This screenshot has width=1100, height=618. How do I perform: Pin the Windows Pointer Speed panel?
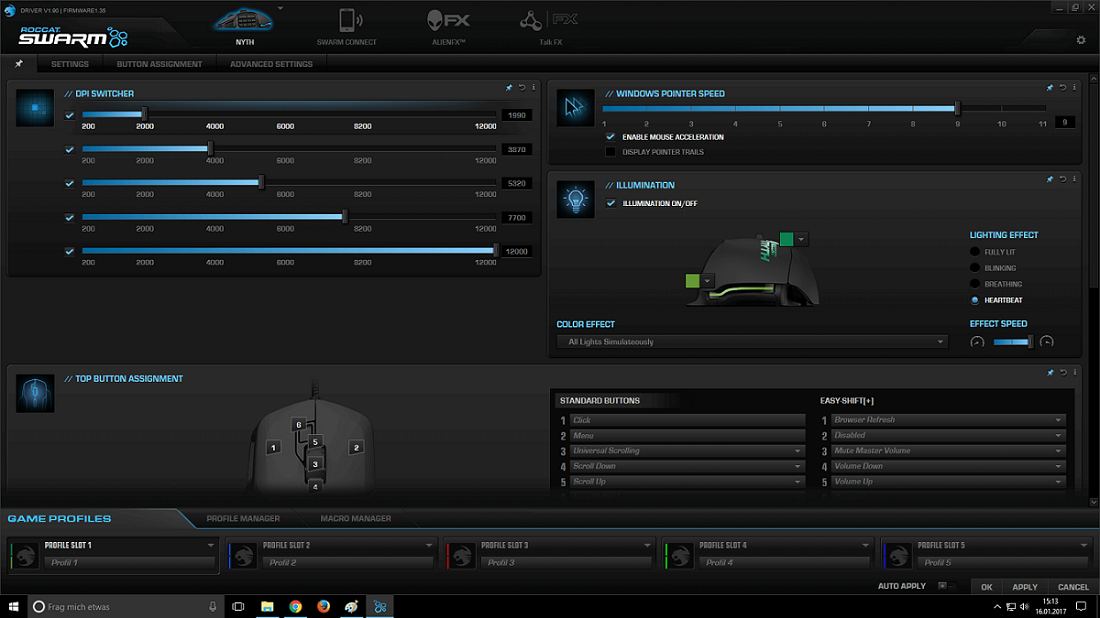(1049, 88)
